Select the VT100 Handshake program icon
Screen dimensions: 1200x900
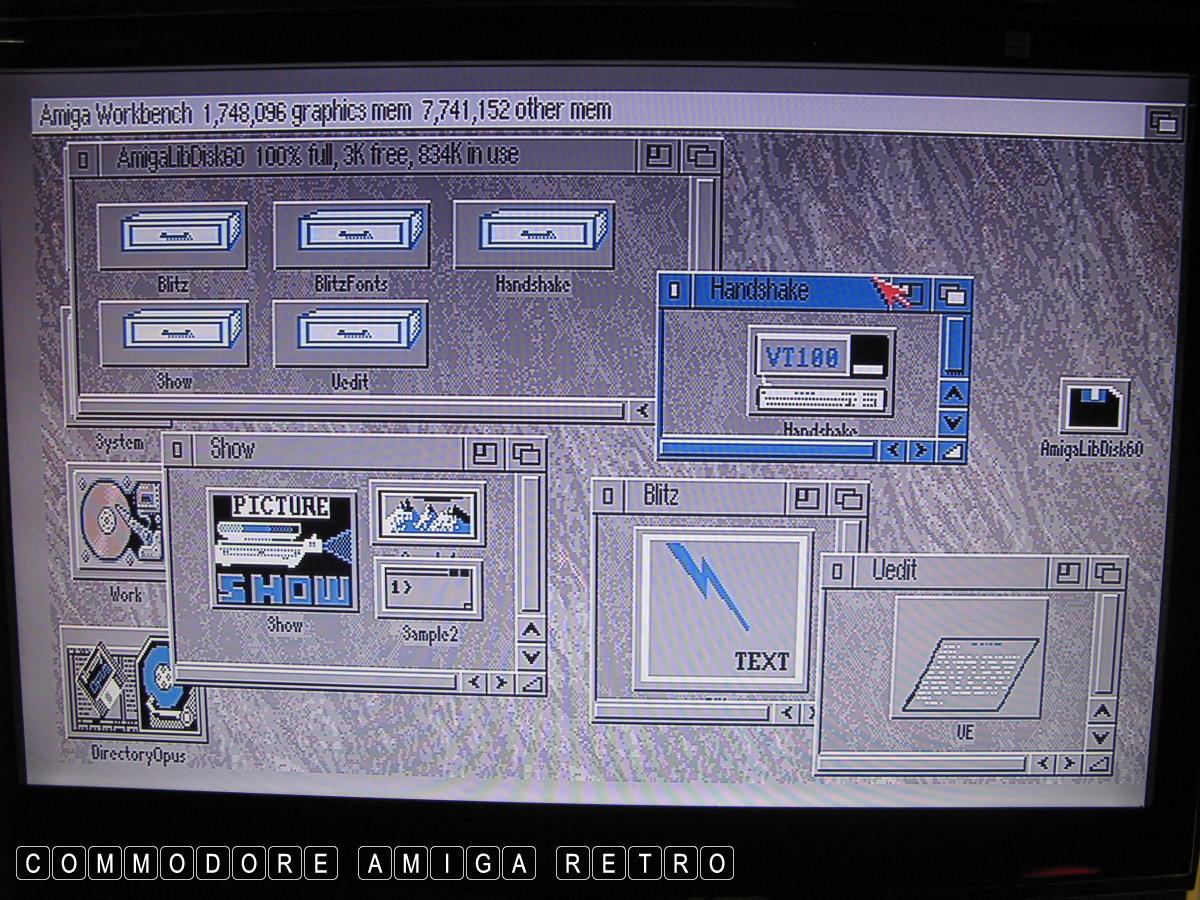coord(821,372)
